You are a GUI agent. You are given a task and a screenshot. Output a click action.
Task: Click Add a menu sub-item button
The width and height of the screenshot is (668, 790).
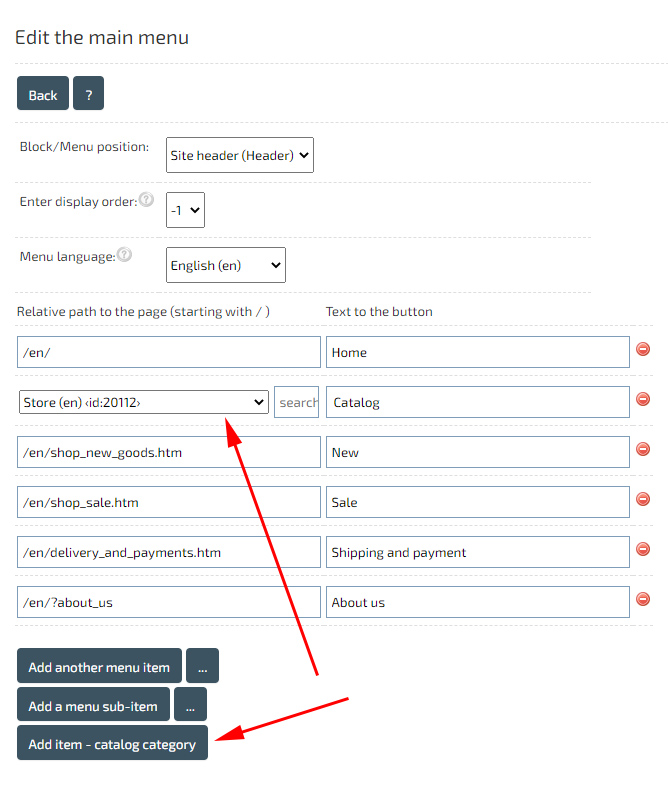coord(93,705)
